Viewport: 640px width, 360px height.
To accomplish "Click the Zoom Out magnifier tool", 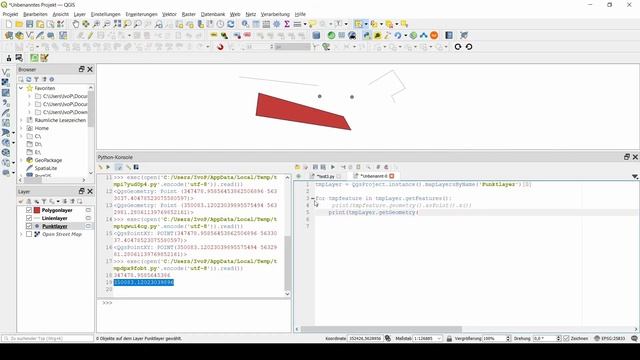I will pos(107,24).
